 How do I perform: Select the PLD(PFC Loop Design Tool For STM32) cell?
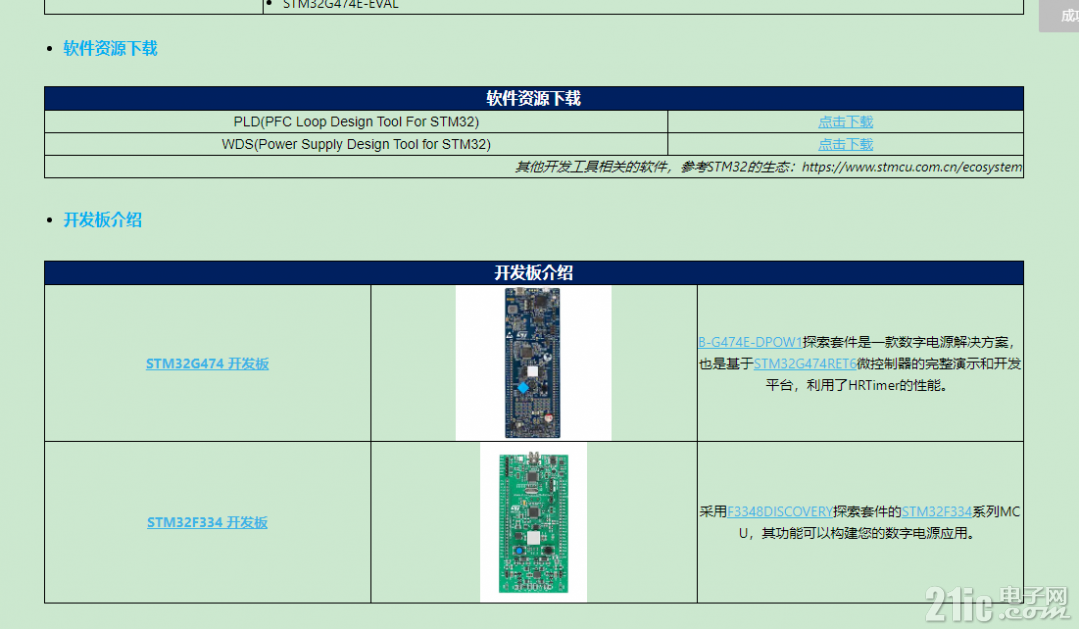click(356, 122)
